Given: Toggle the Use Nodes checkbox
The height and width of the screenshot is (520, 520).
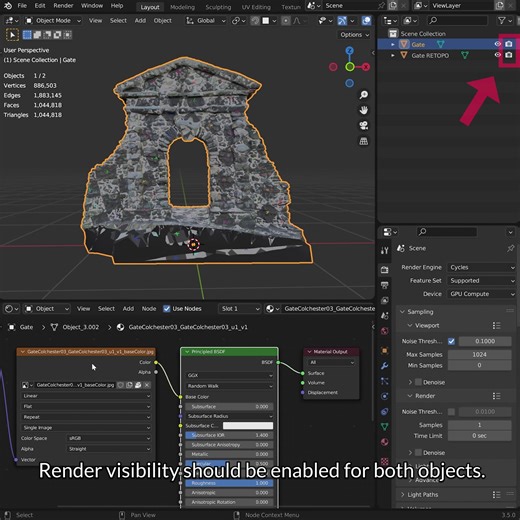Looking at the screenshot, I should coord(167,309).
